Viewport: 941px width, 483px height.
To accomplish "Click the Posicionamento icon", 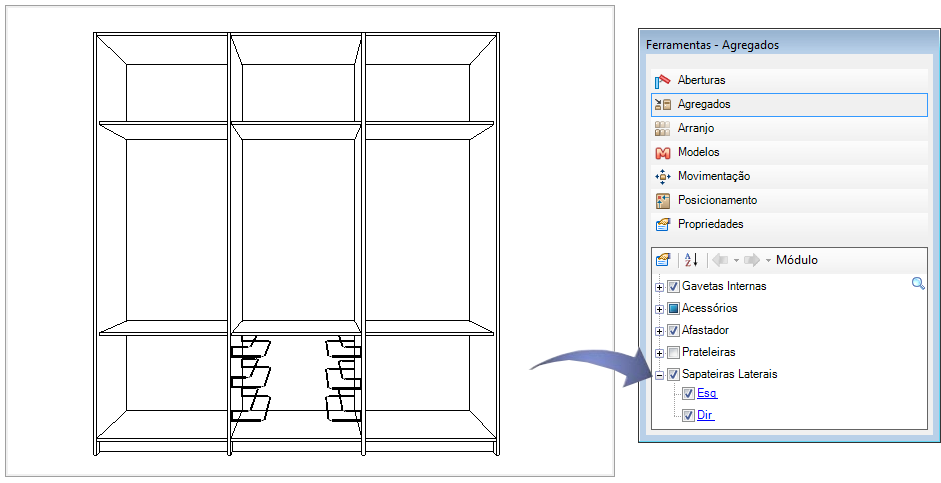I will click(x=663, y=200).
